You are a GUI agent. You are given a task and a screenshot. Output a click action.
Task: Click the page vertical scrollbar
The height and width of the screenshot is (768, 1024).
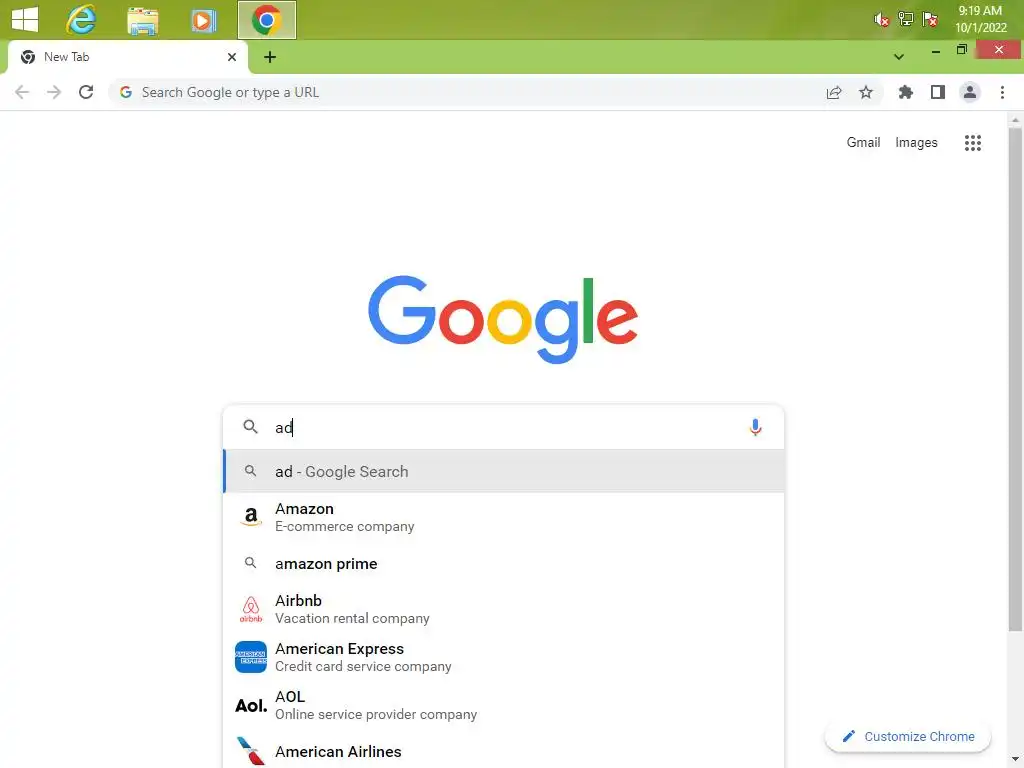1014,379
